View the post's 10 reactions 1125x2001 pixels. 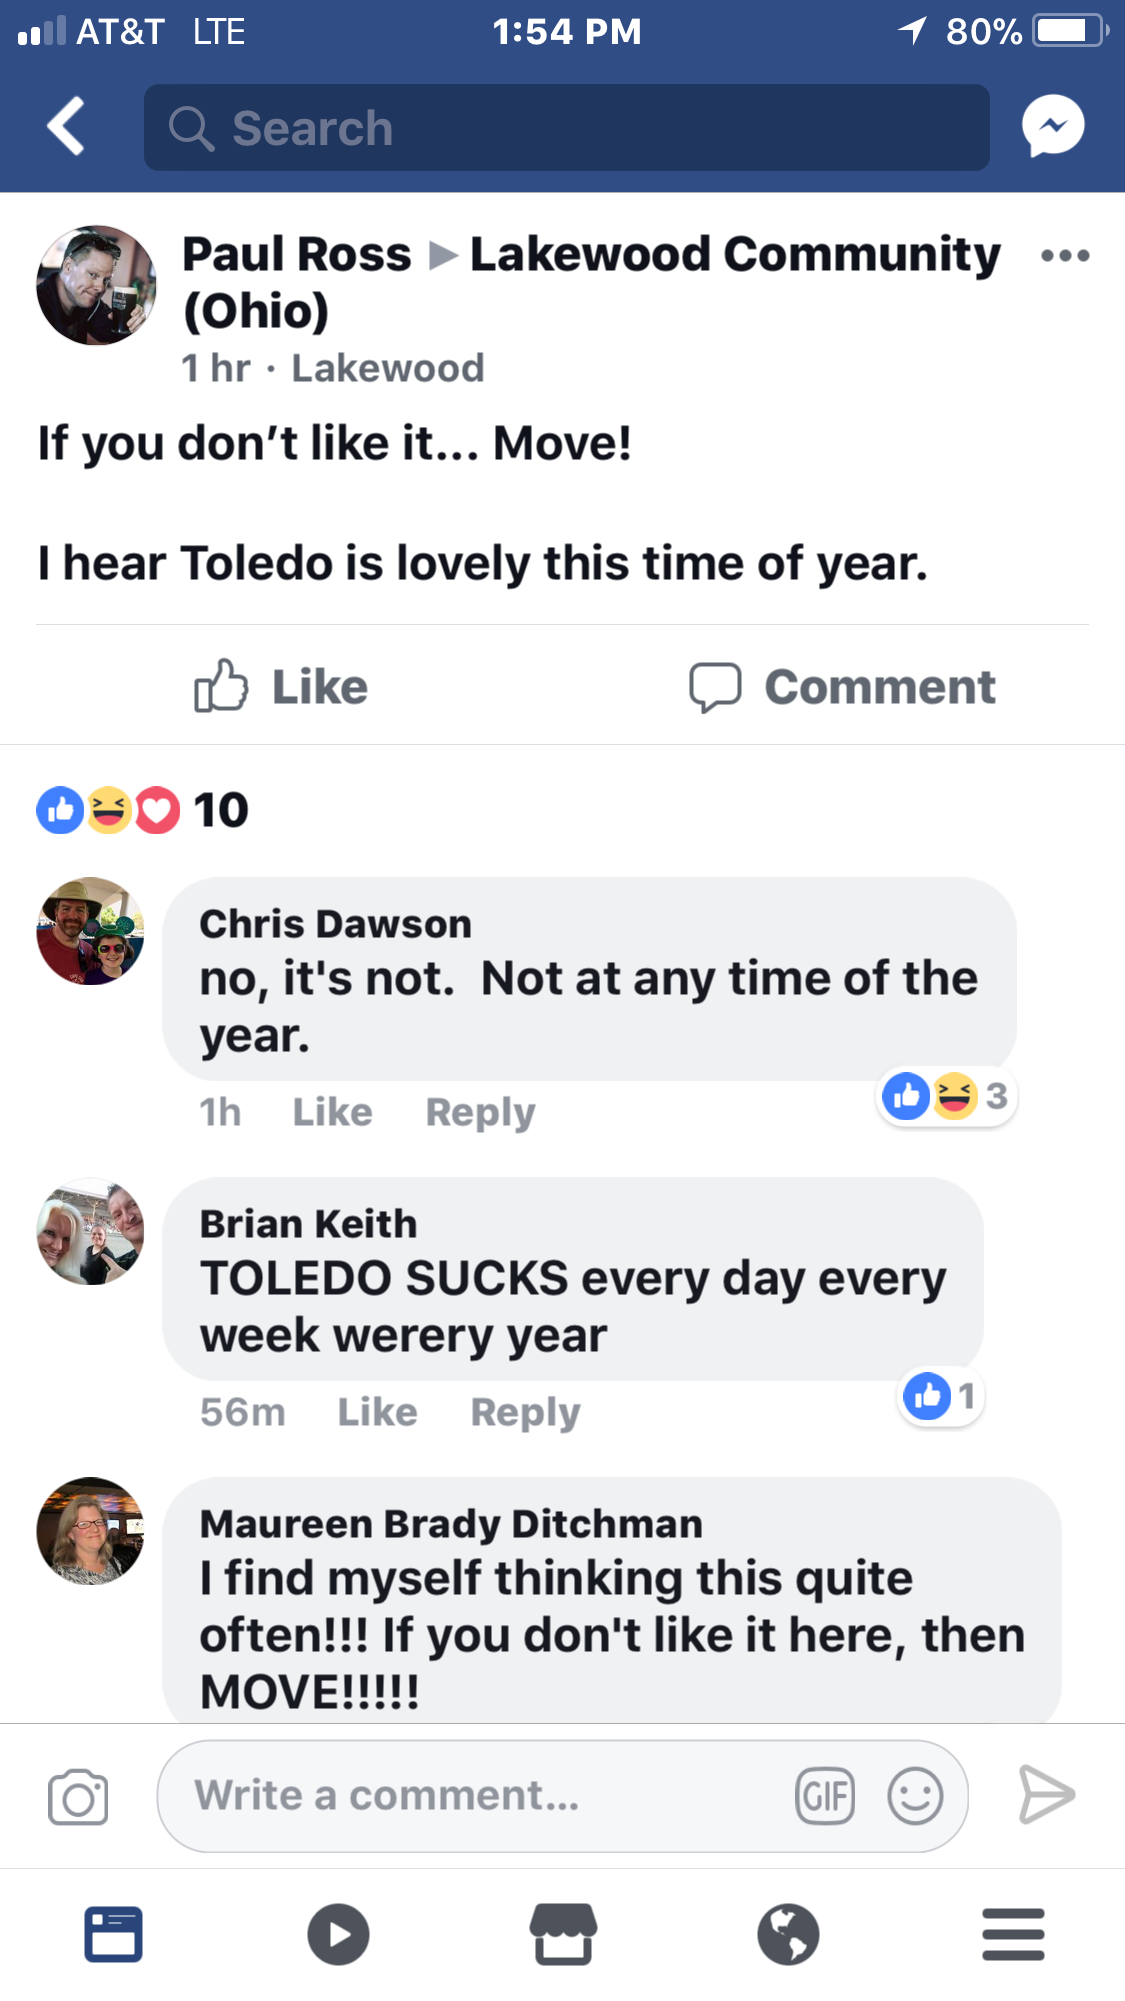[x=142, y=810]
